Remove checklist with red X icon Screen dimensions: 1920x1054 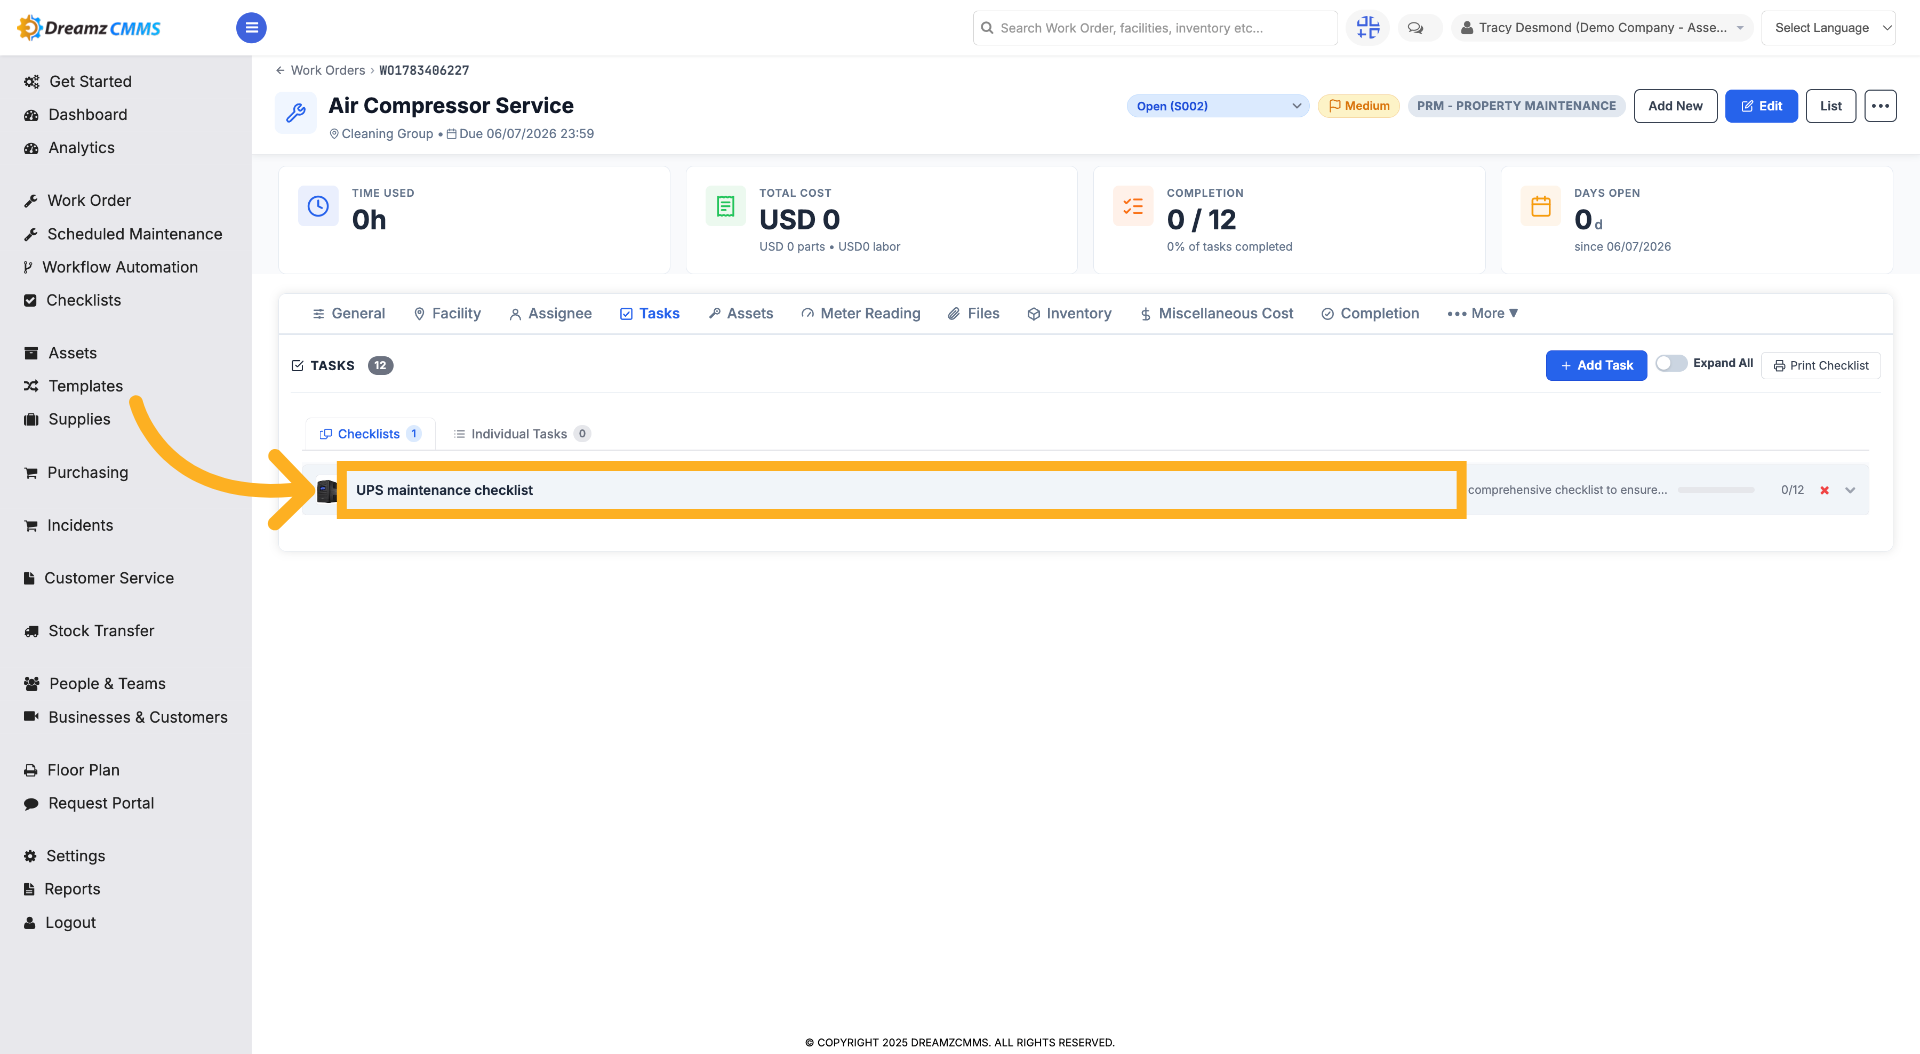pos(1824,490)
